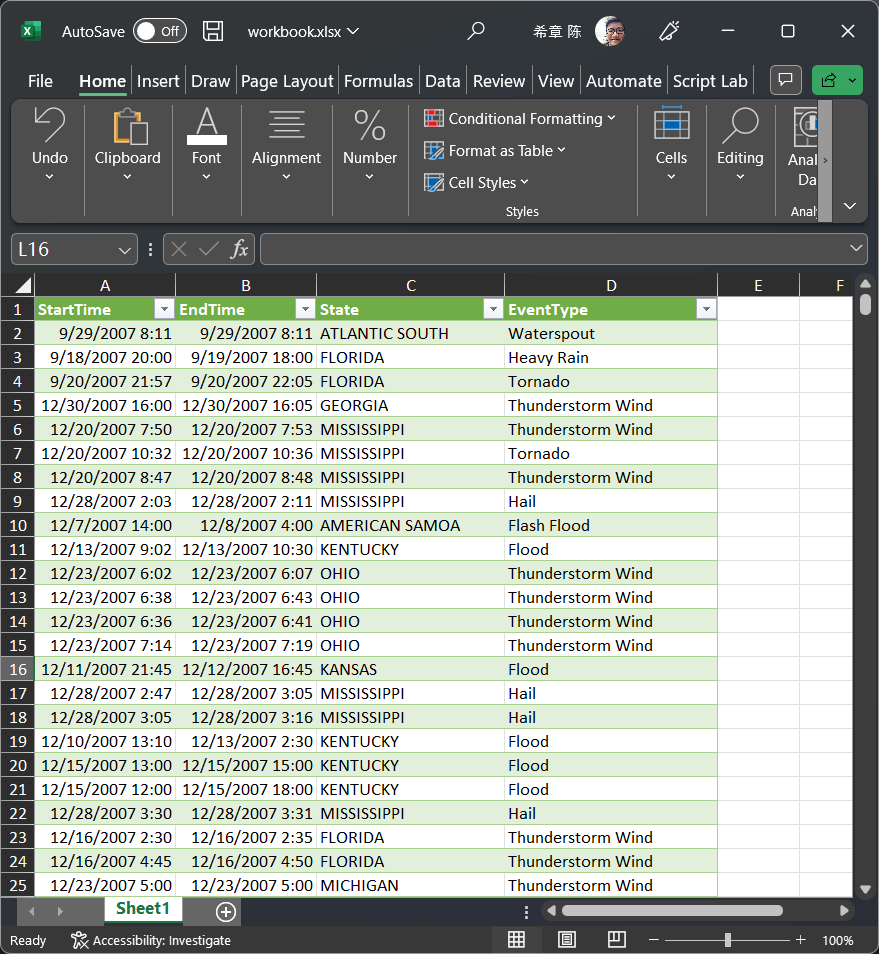Viewport: 879px width, 954px height.
Task: Save the workbook with the floppy disk icon
Action: point(212,31)
